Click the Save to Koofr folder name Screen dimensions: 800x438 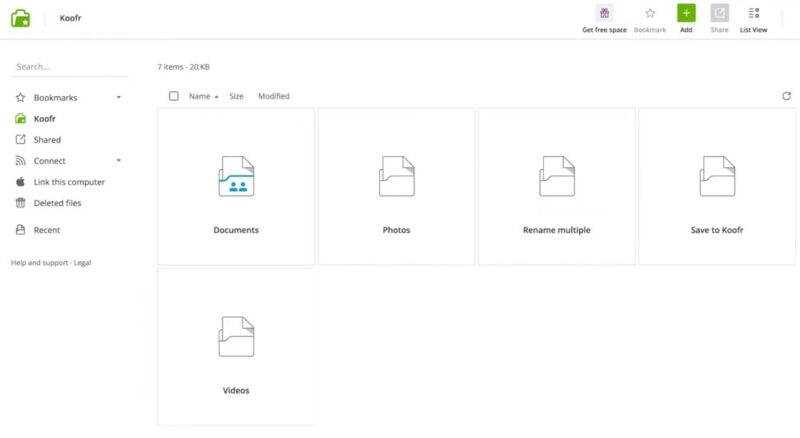click(x=717, y=230)
